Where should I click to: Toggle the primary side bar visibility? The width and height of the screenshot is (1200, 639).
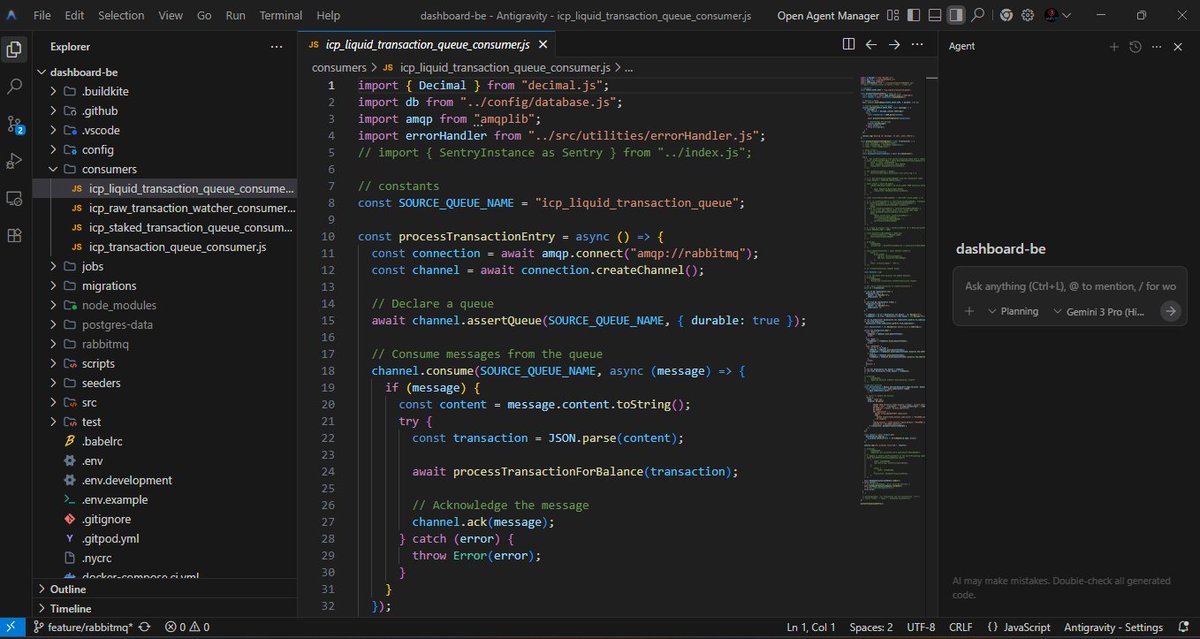(x=916, y=15)
